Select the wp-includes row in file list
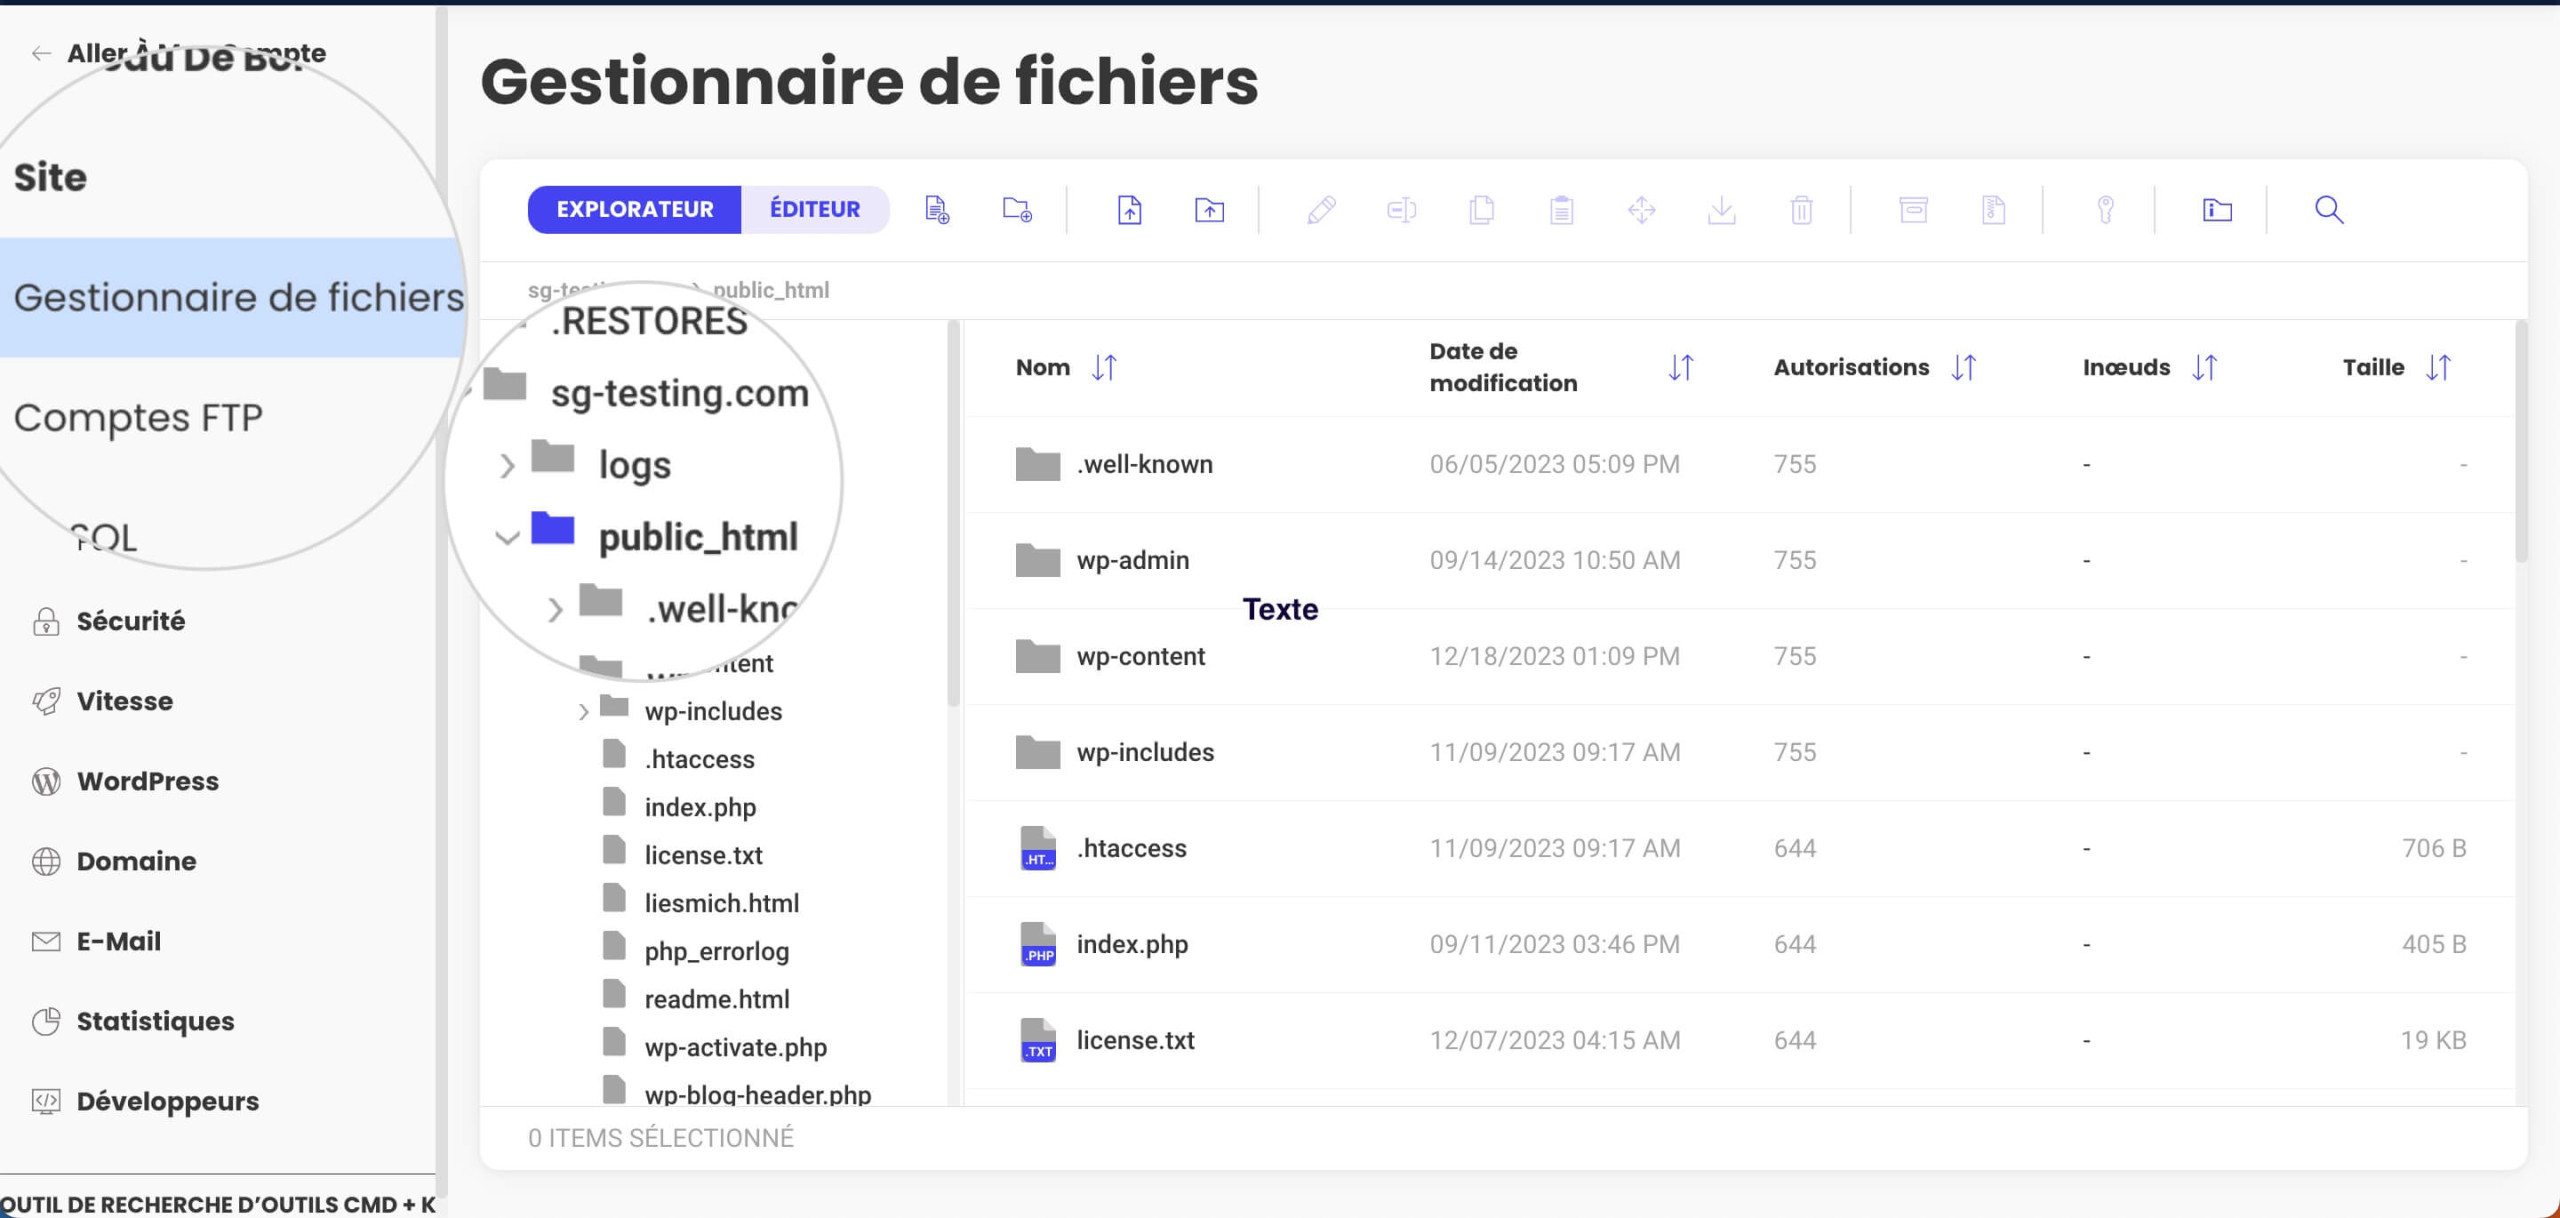The image size is (2560, 1218). coord(1740,752)
